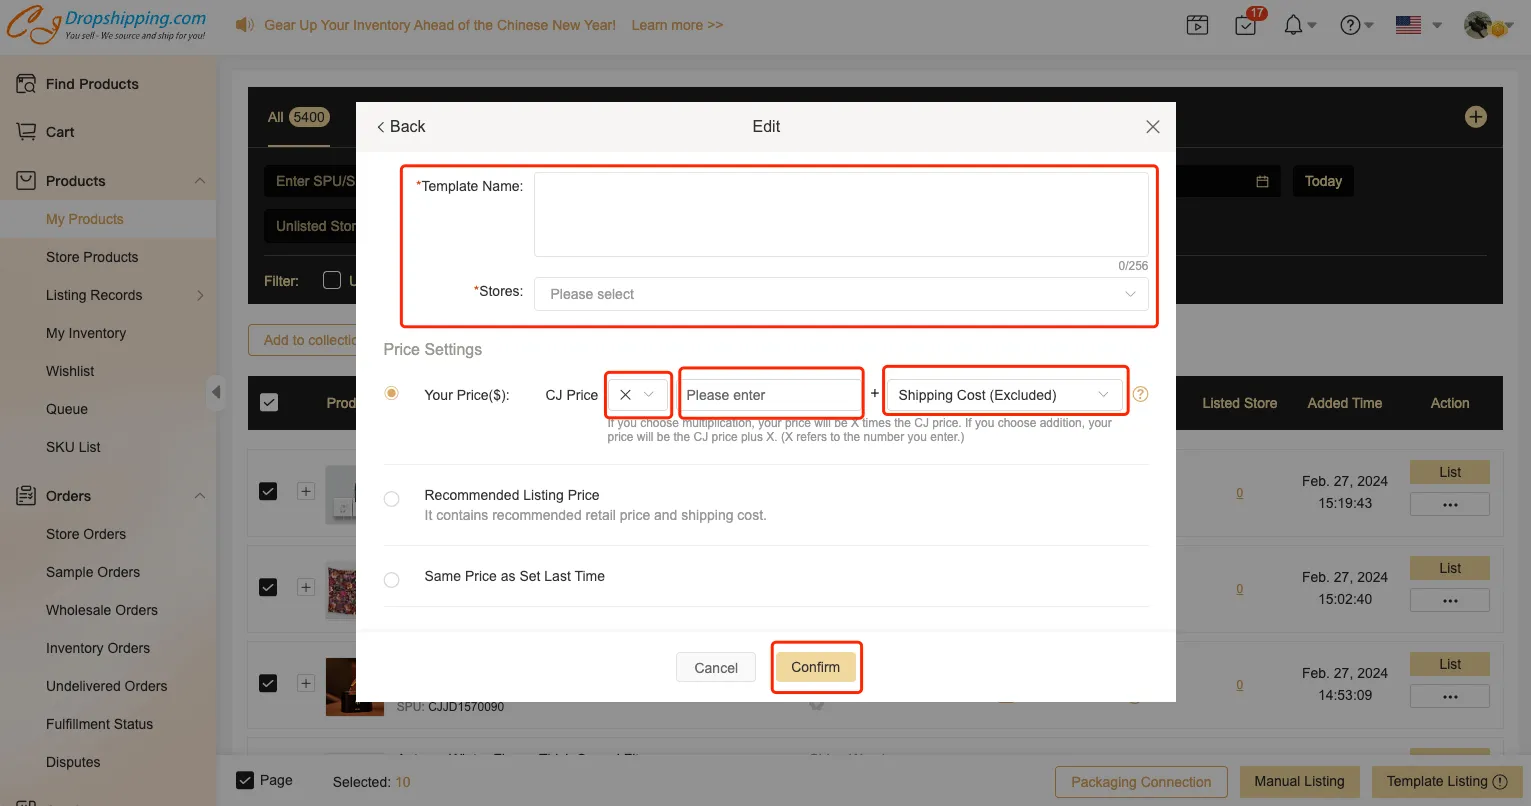1531x806 pixels.
Task: Click the speaker announcement icon
Action: click(244, 25)
